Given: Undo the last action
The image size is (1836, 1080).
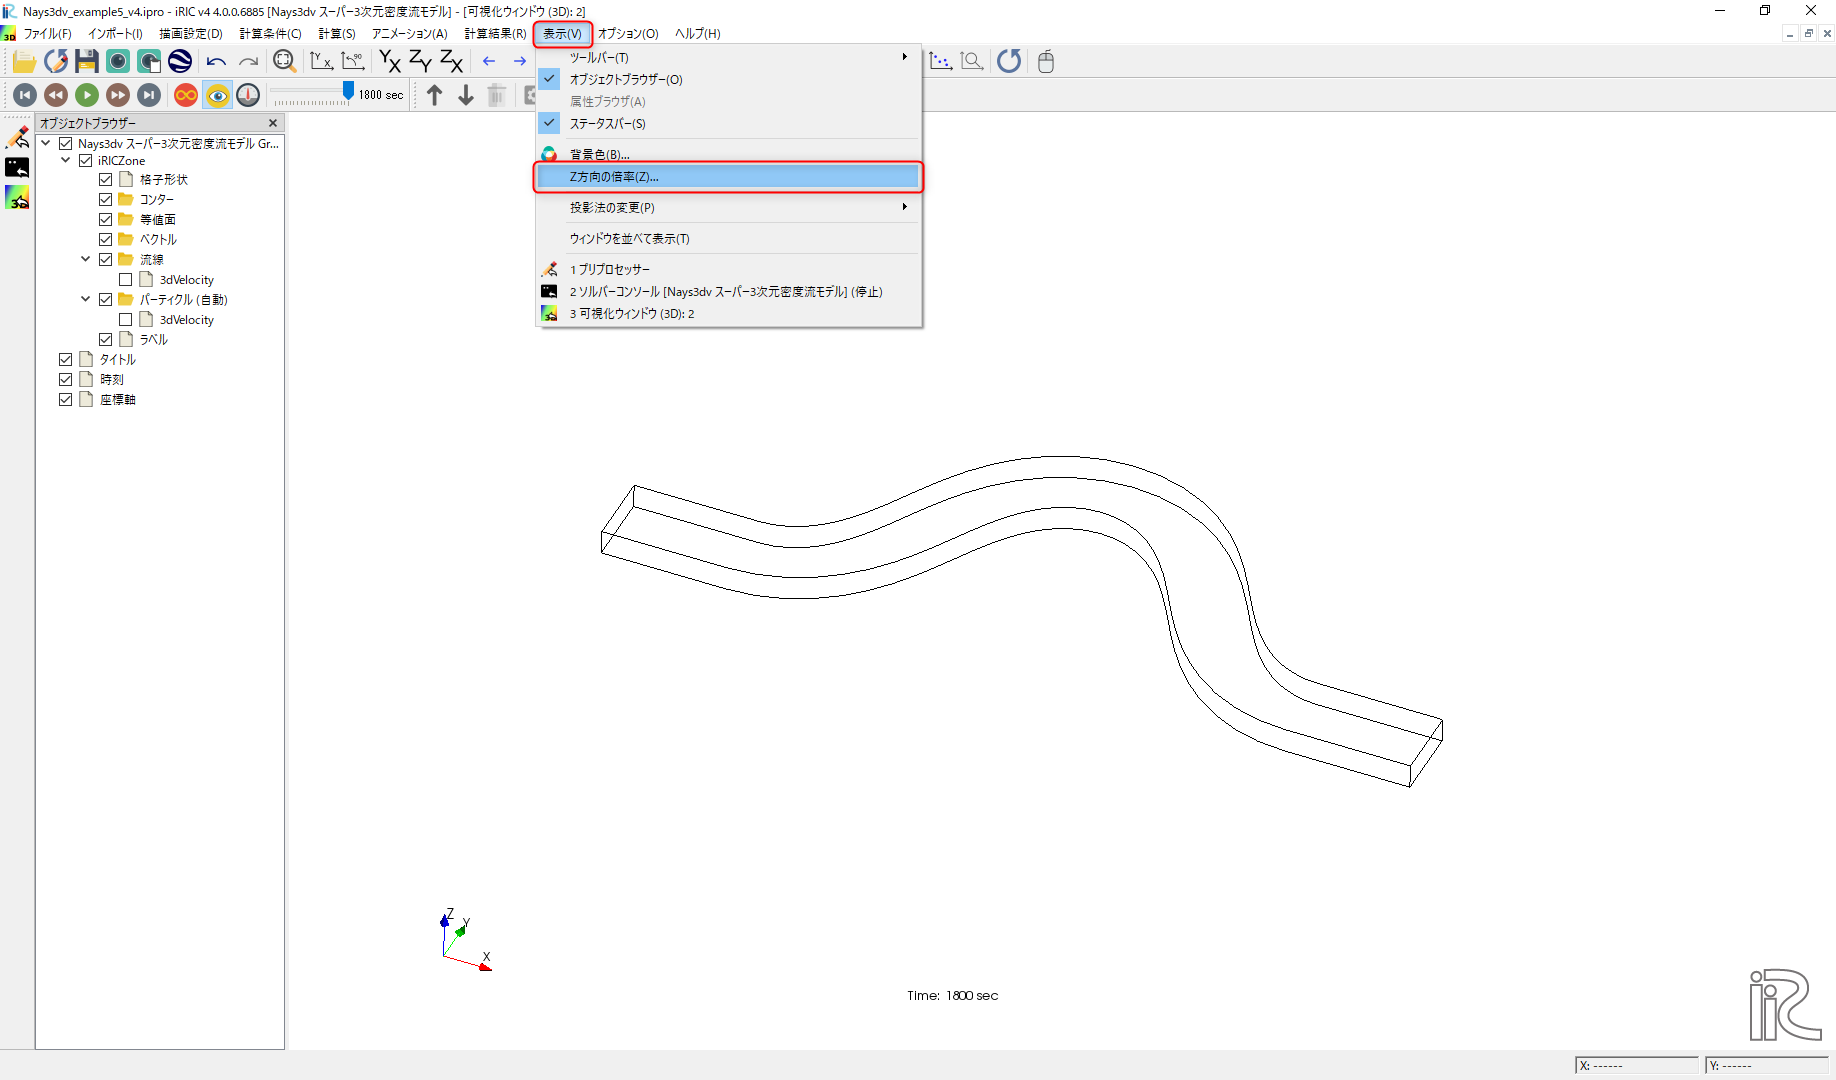Looking at the screenshot, I should (216, 62).
